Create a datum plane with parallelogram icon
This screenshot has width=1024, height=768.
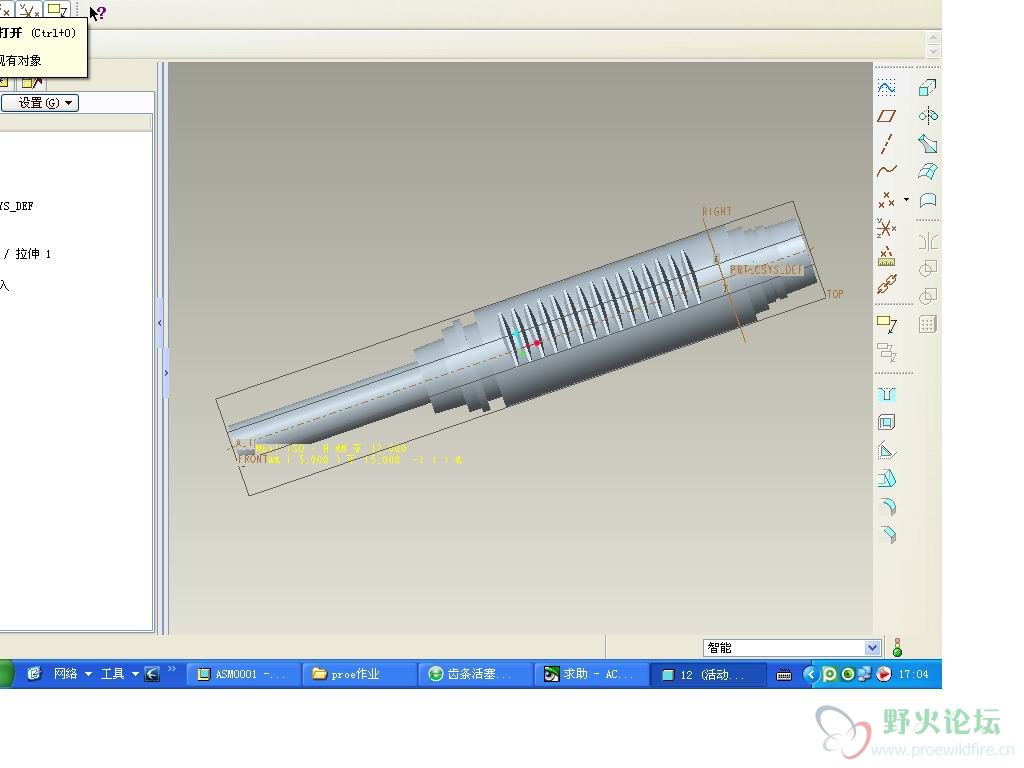(x=886, y=116)
